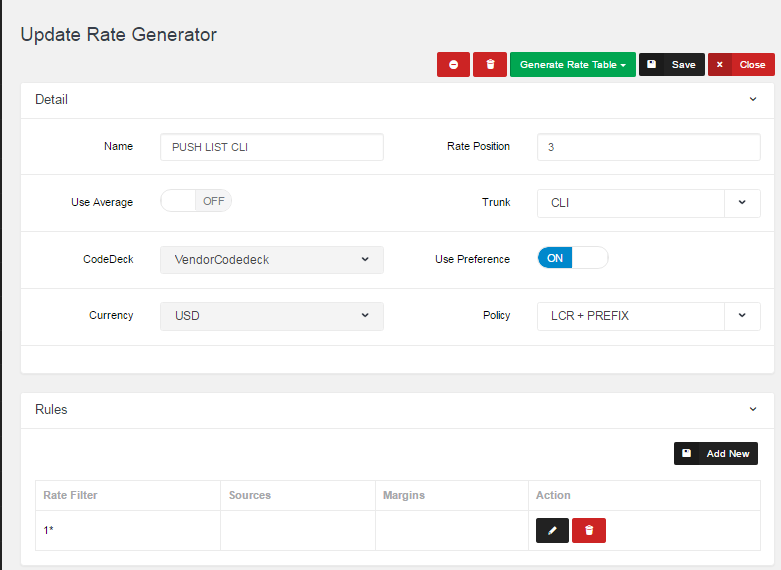
Task: Toggle the Use Average switch
Action: pyautogui.click(x=196, y=201)
